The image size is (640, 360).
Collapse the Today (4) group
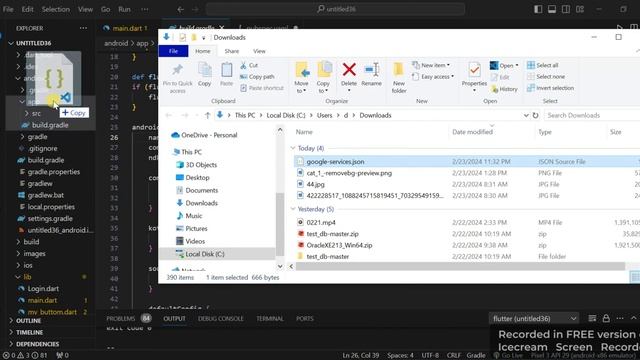point(293,148)
